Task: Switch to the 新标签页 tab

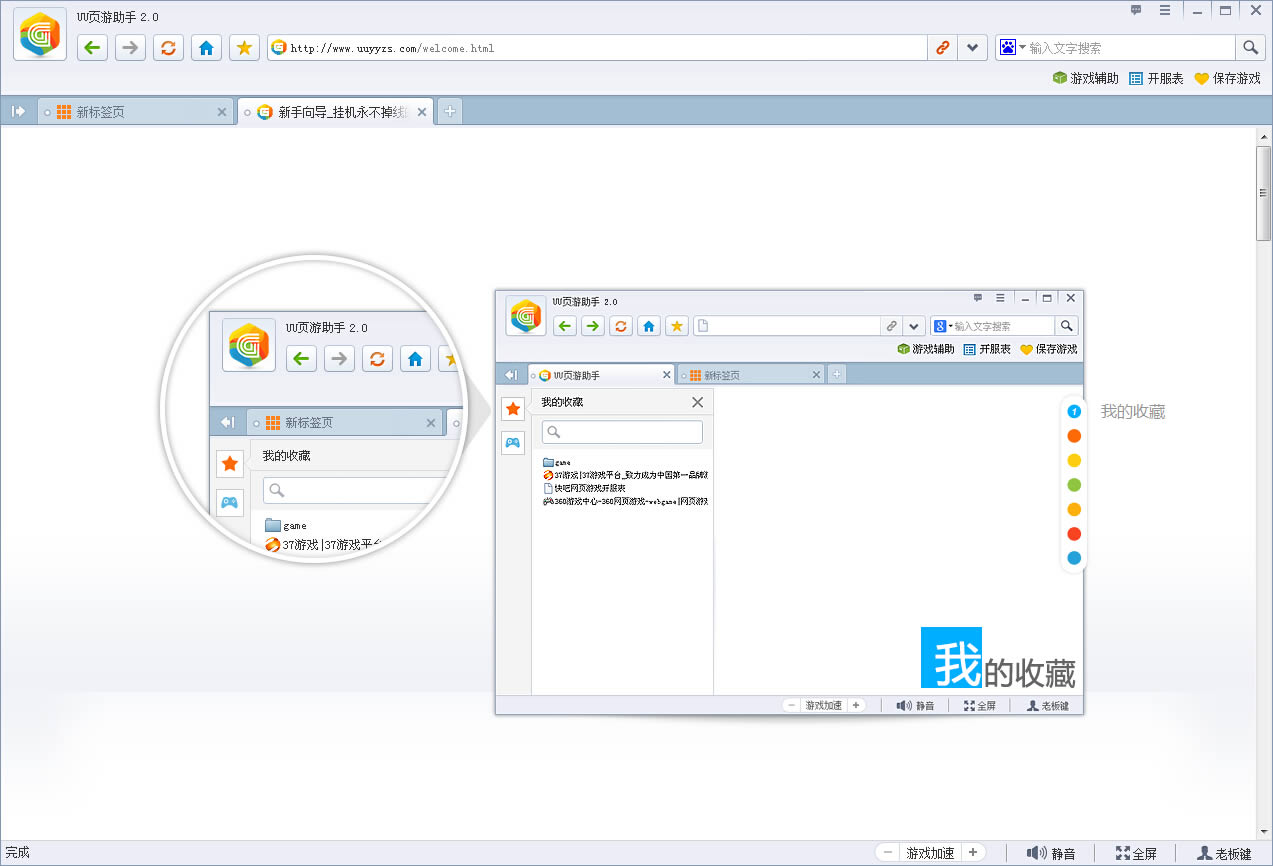Action: click(x=135, y=112)
